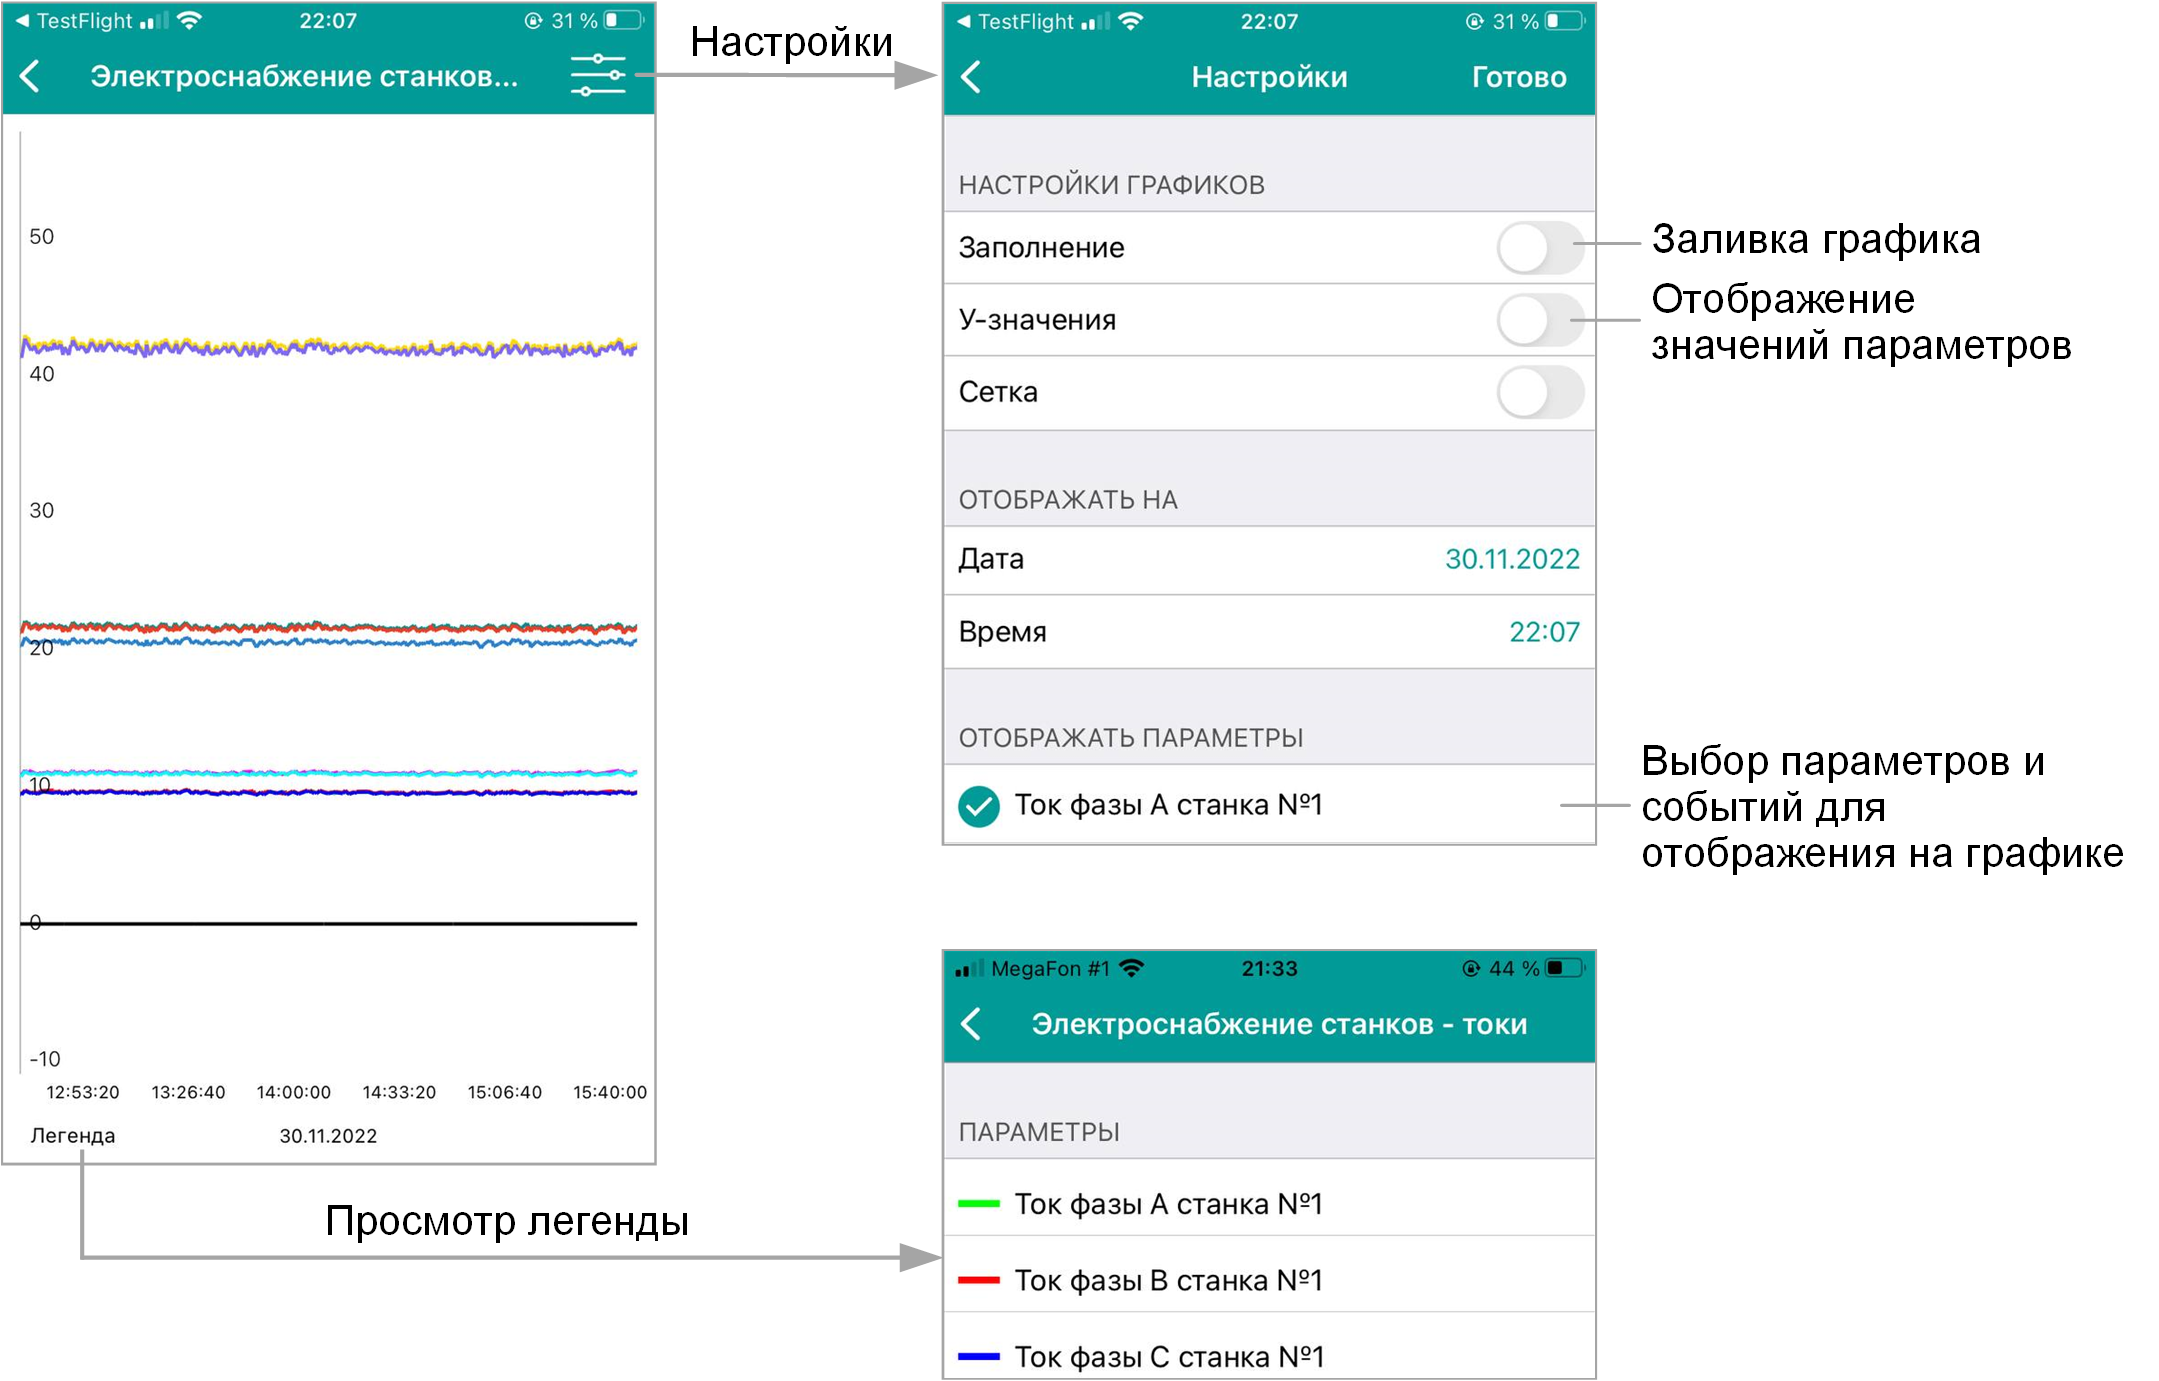Screen dimensions: 2159x1381
Task: Tap back arrow in legend screen
Action: point(971,1023)
